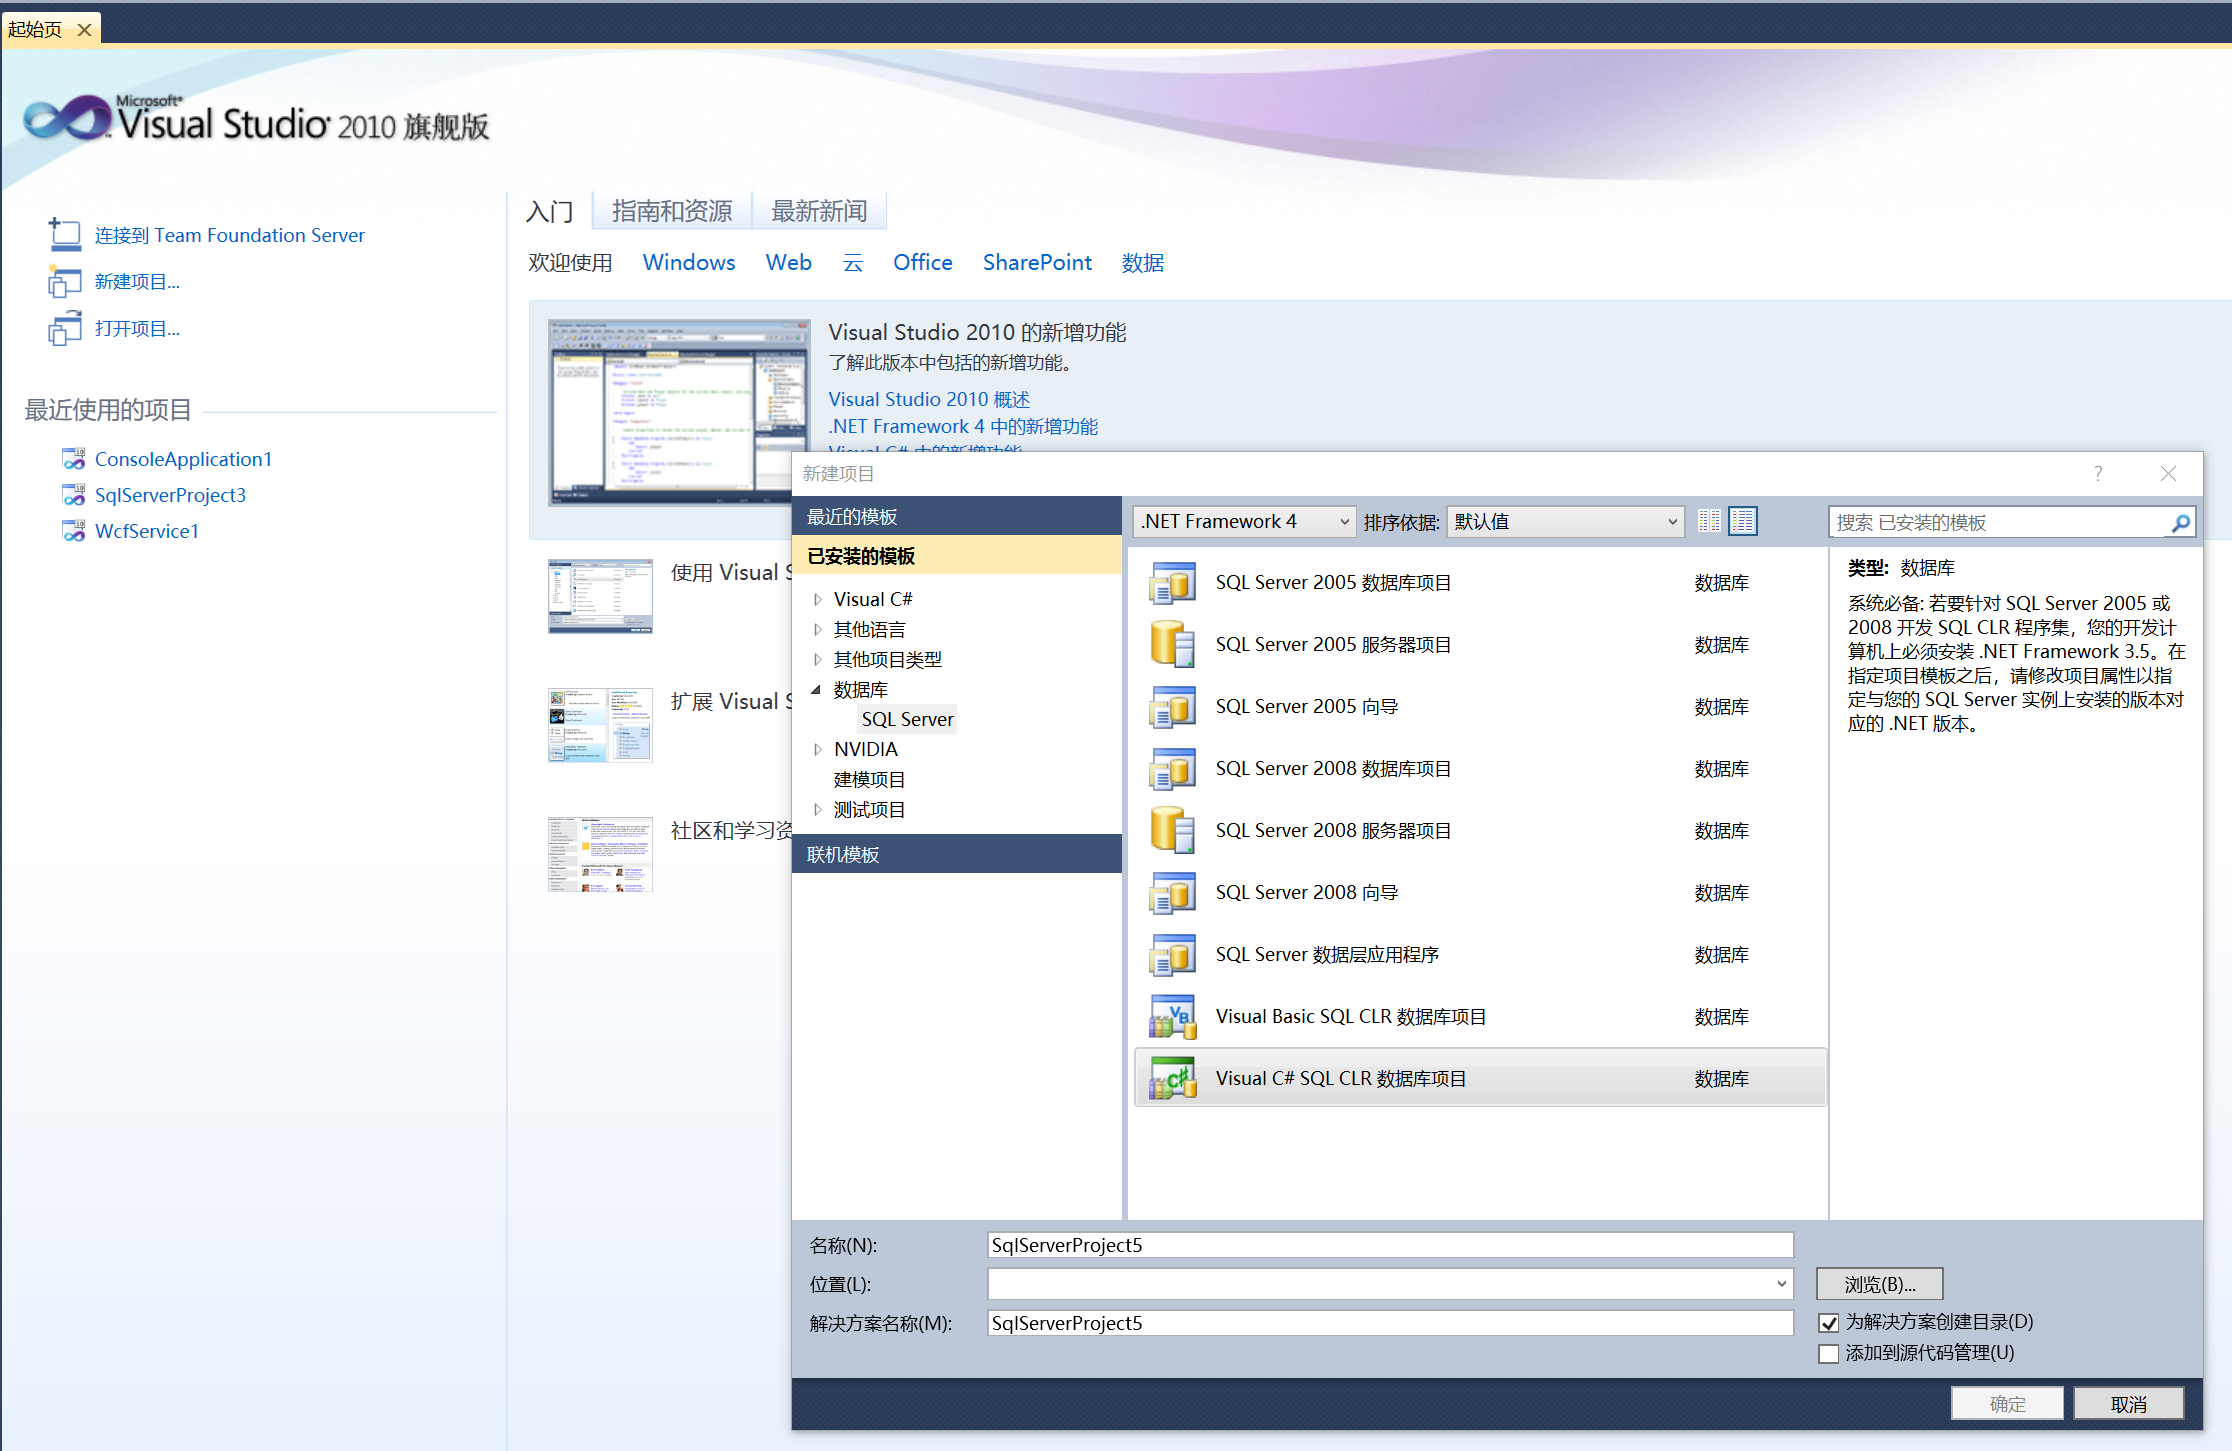Click the Visual Basic SQL CLR template icon
Image resolution: width=2232 pixels, height=1451 pixels.
[x=1172, y=1017]
